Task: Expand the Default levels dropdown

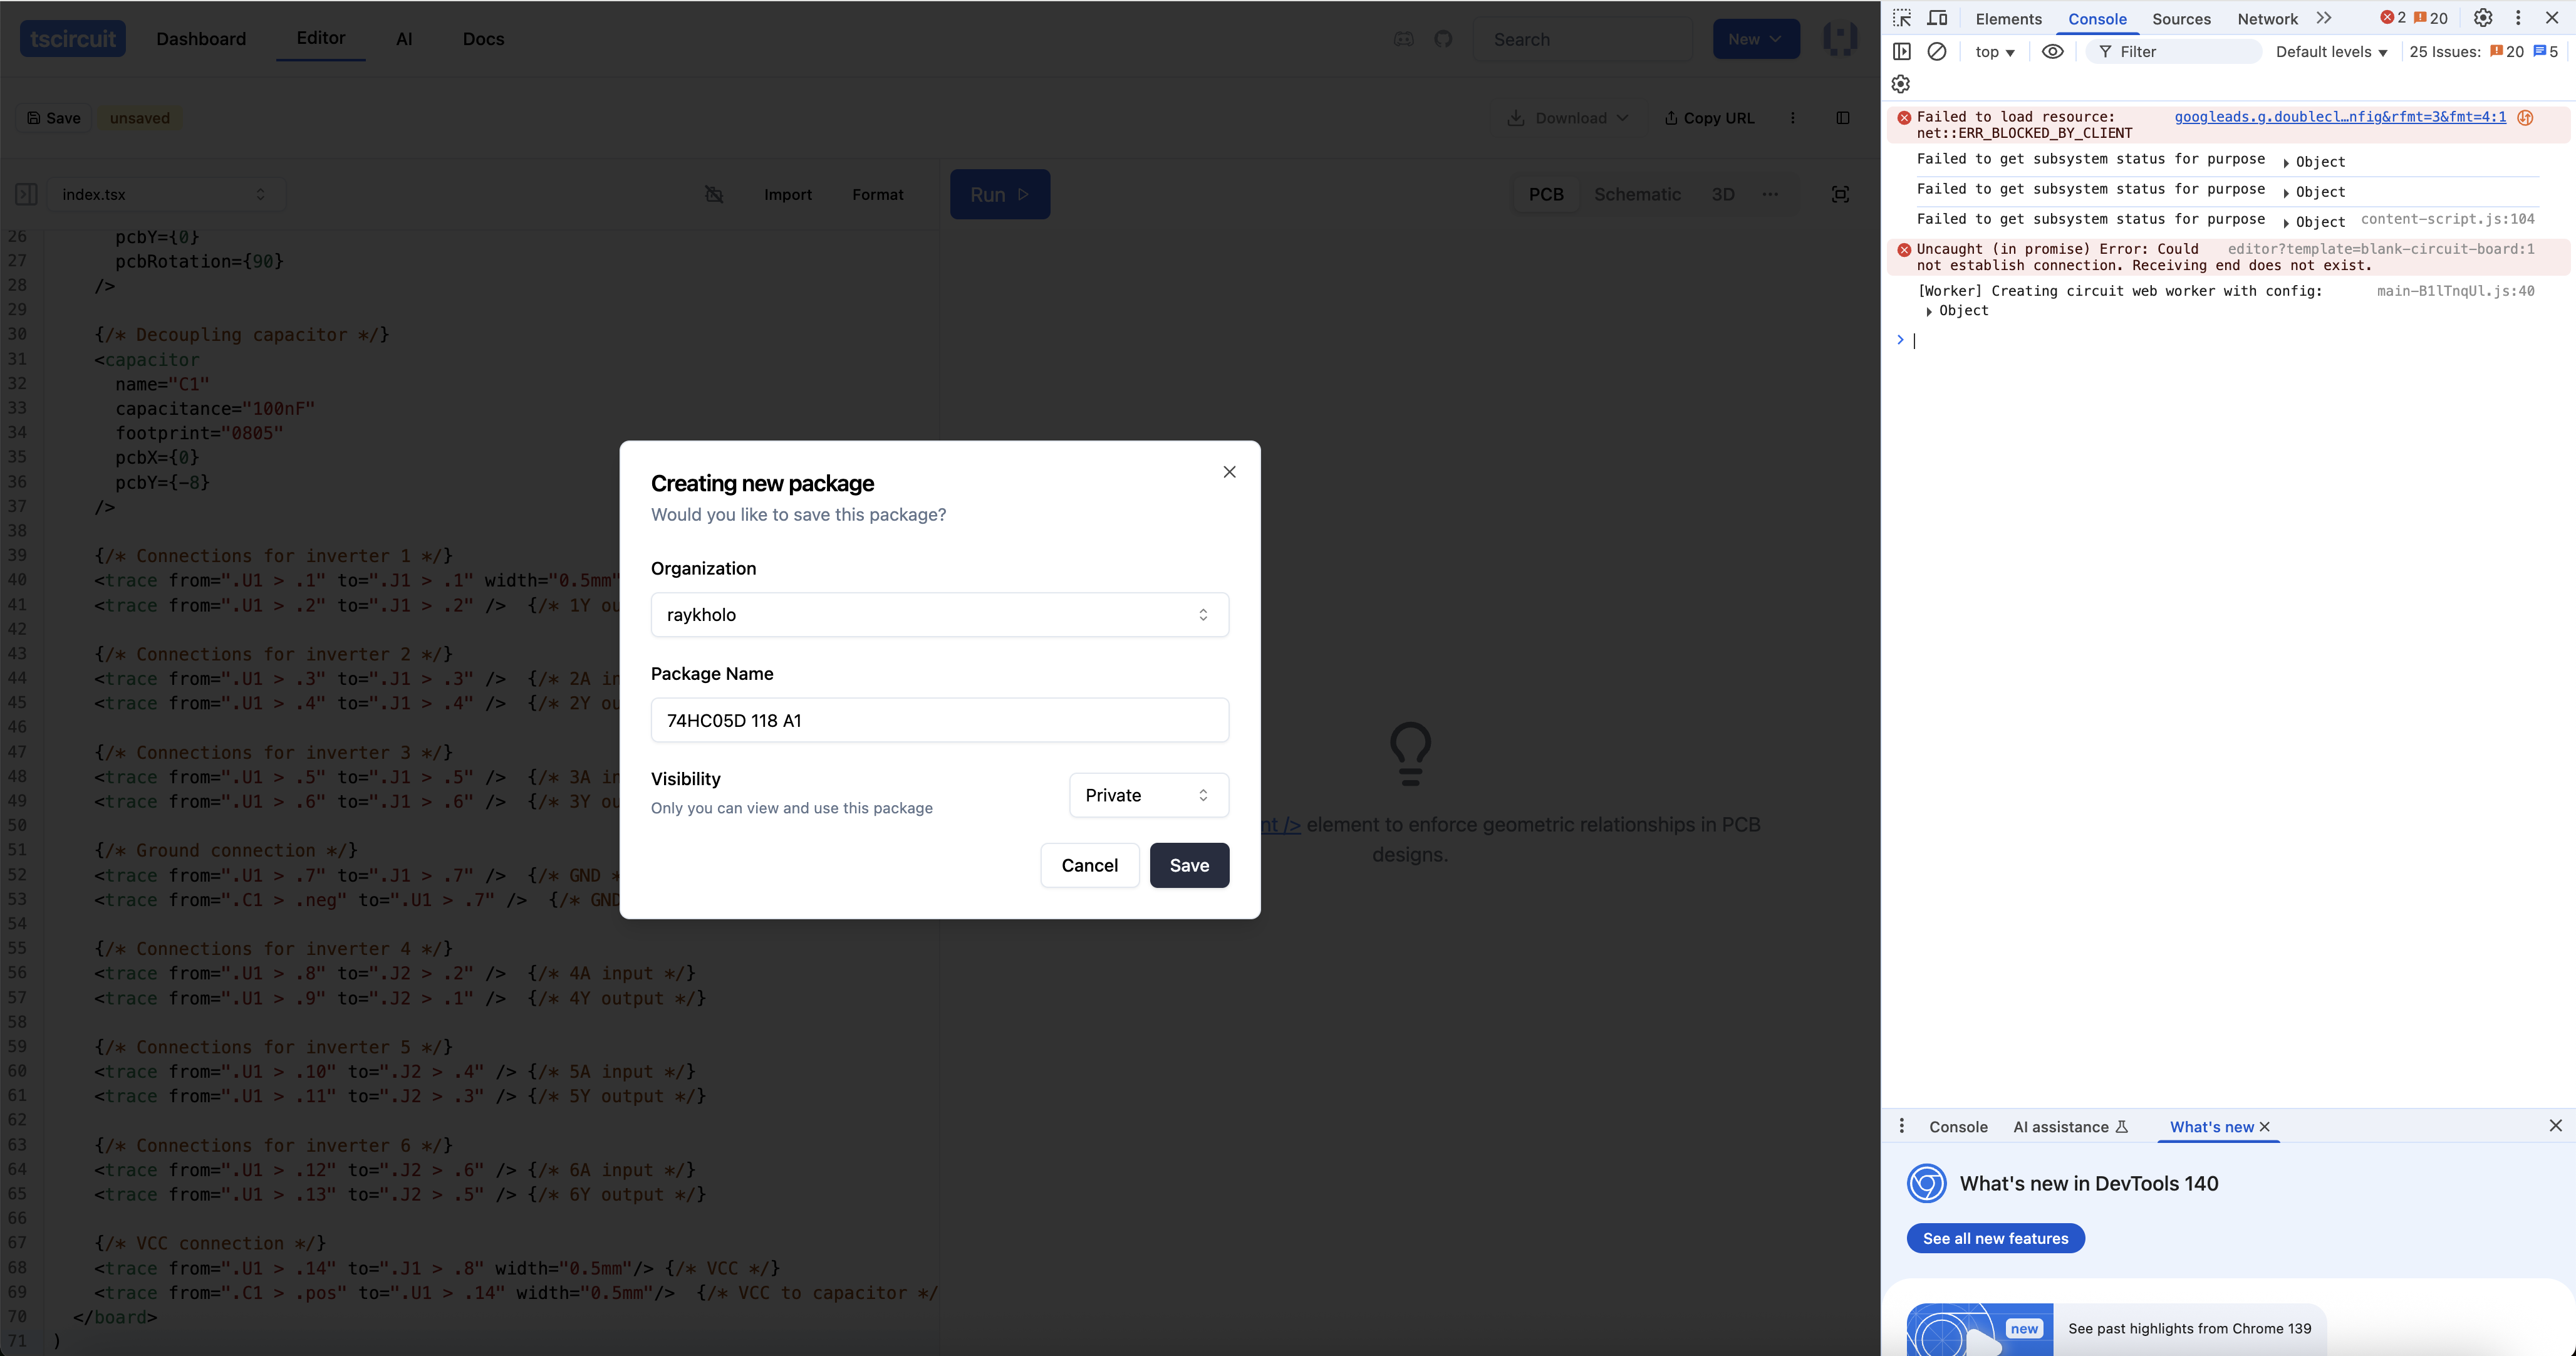Action: (x=2331, y=52)
